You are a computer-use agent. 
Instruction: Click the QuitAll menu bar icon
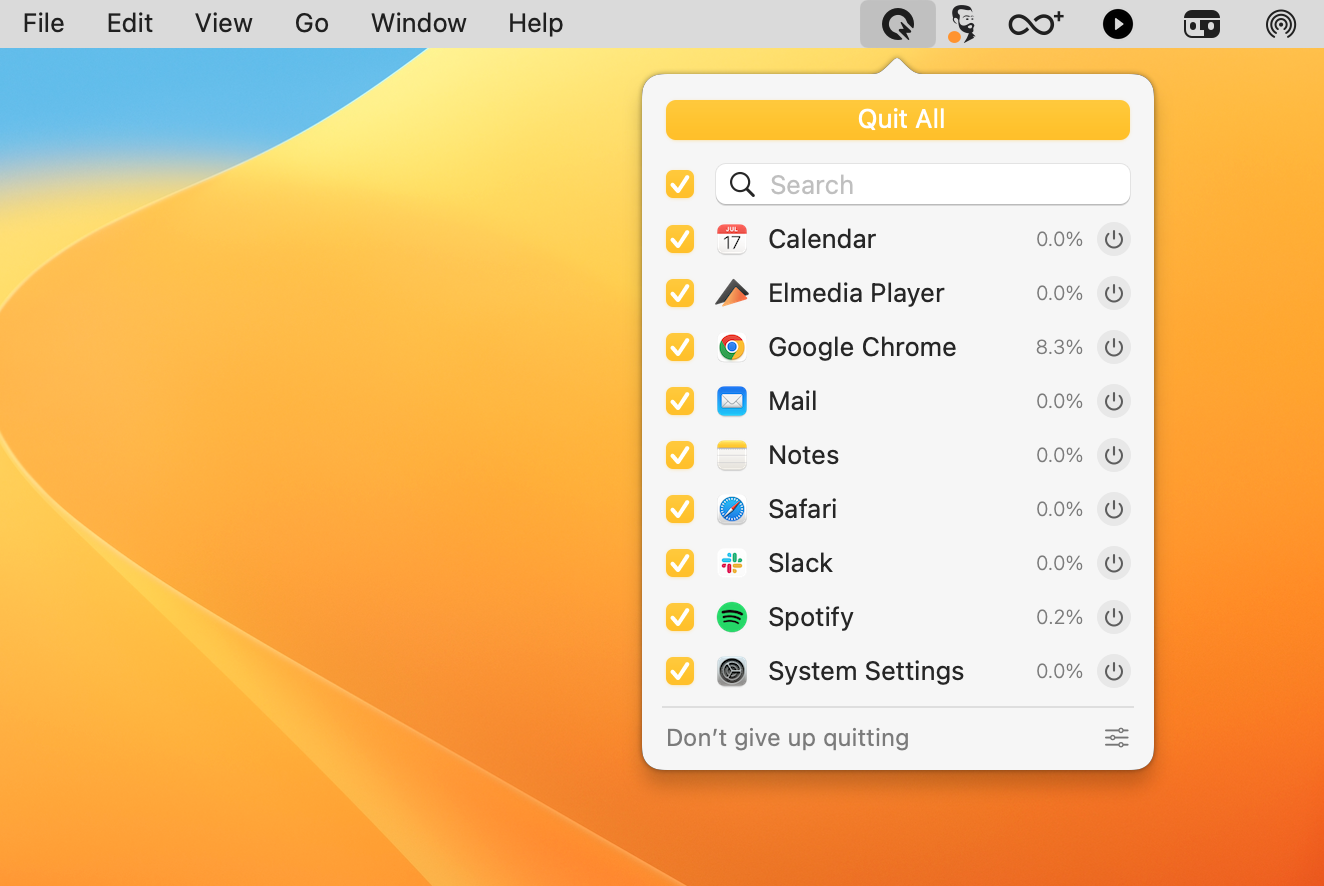tap(898, 23)
